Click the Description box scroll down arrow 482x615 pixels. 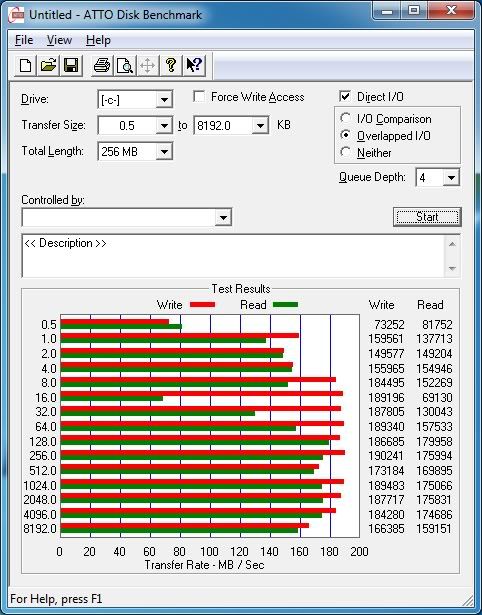pyautogui.click(x=452, y=268)
